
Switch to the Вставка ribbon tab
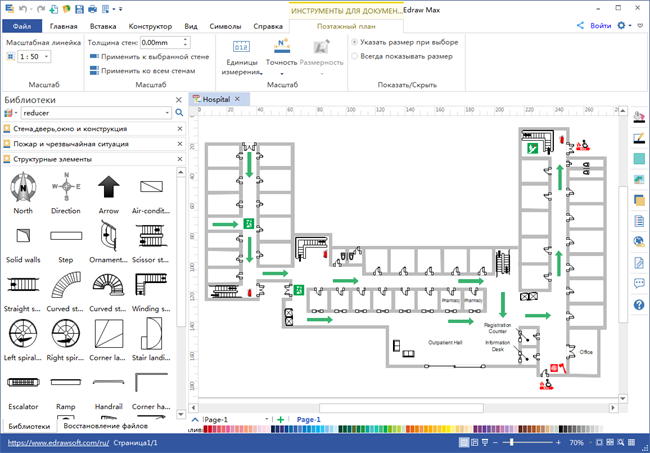click(x=103, y=25)
